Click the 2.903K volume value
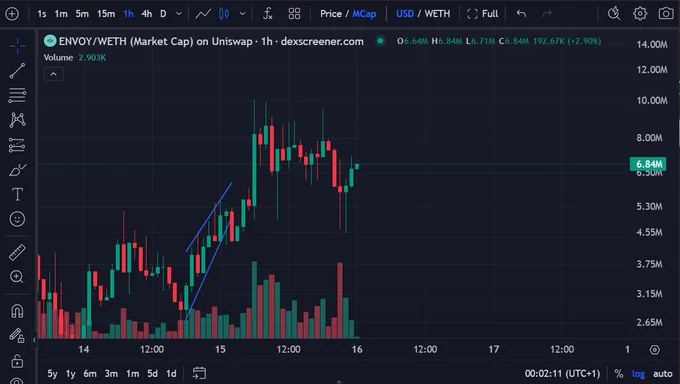This screenshot has height=384, width=680. click(x=92, y=58)
